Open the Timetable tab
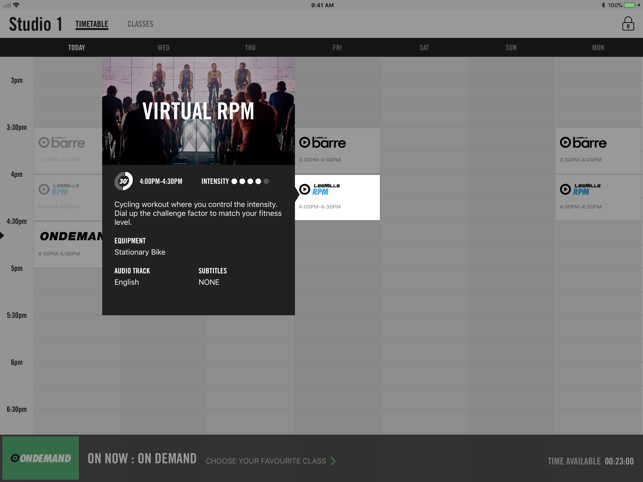Image resolution: width=643 pixels, height=482 pixels. [91, 24]
